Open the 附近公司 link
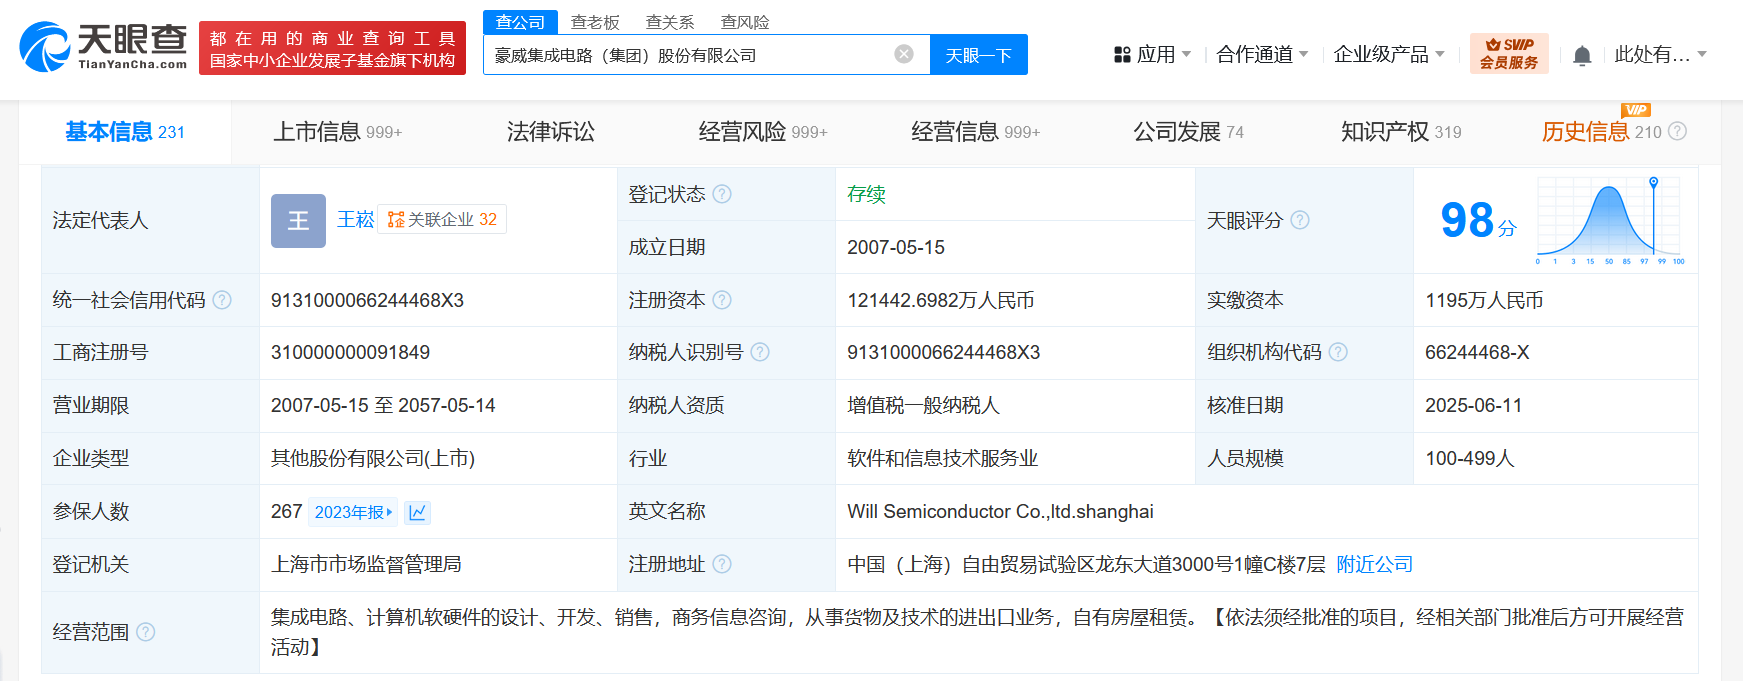 1374,565
